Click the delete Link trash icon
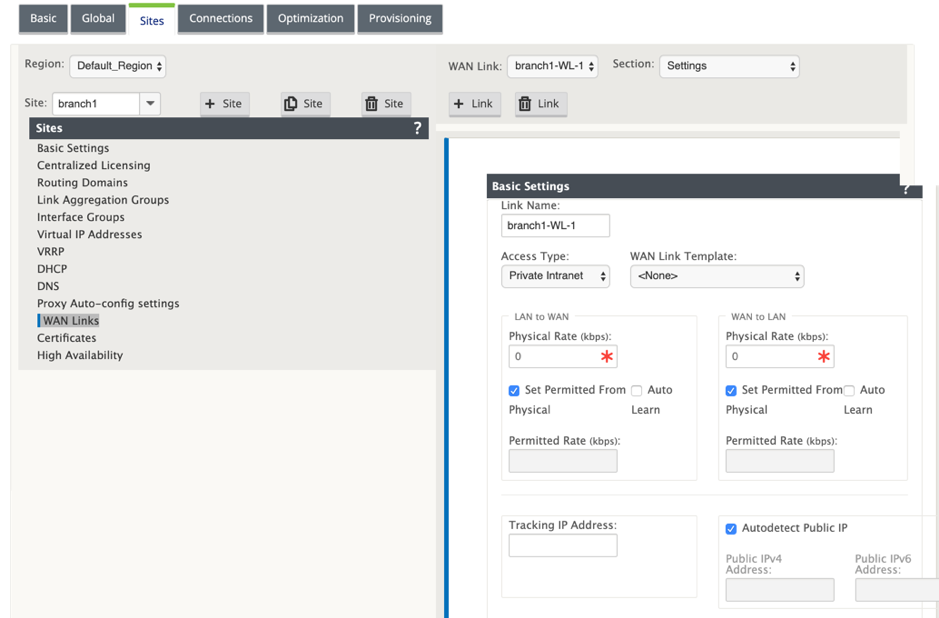939x618 pixels. (525, 104)
